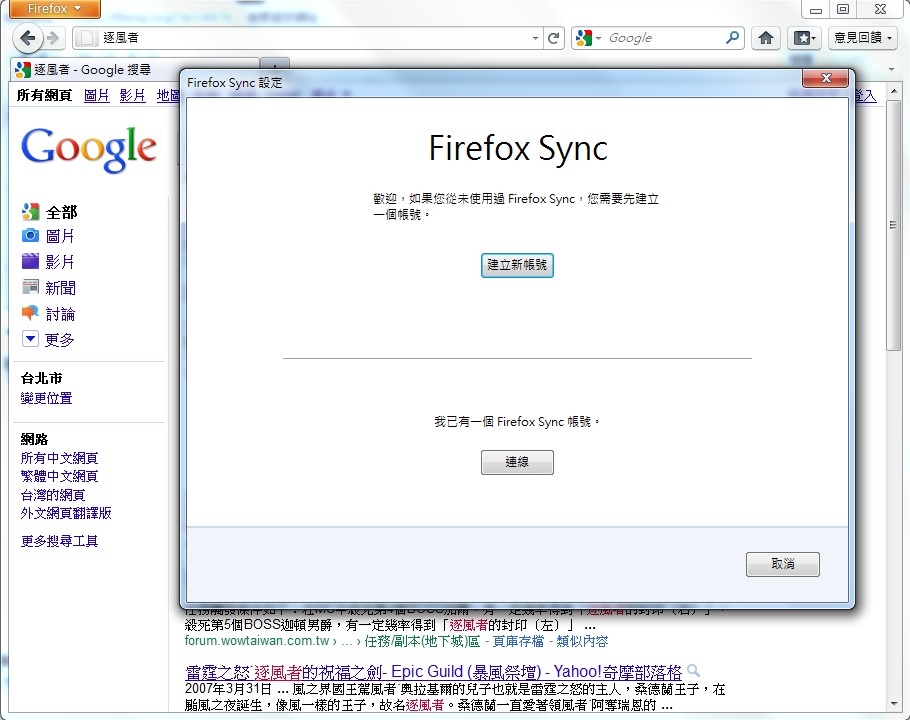Screen dimensions: 910x720
Task: Click the scrollbar down arrow
Action: click(894, 704)
